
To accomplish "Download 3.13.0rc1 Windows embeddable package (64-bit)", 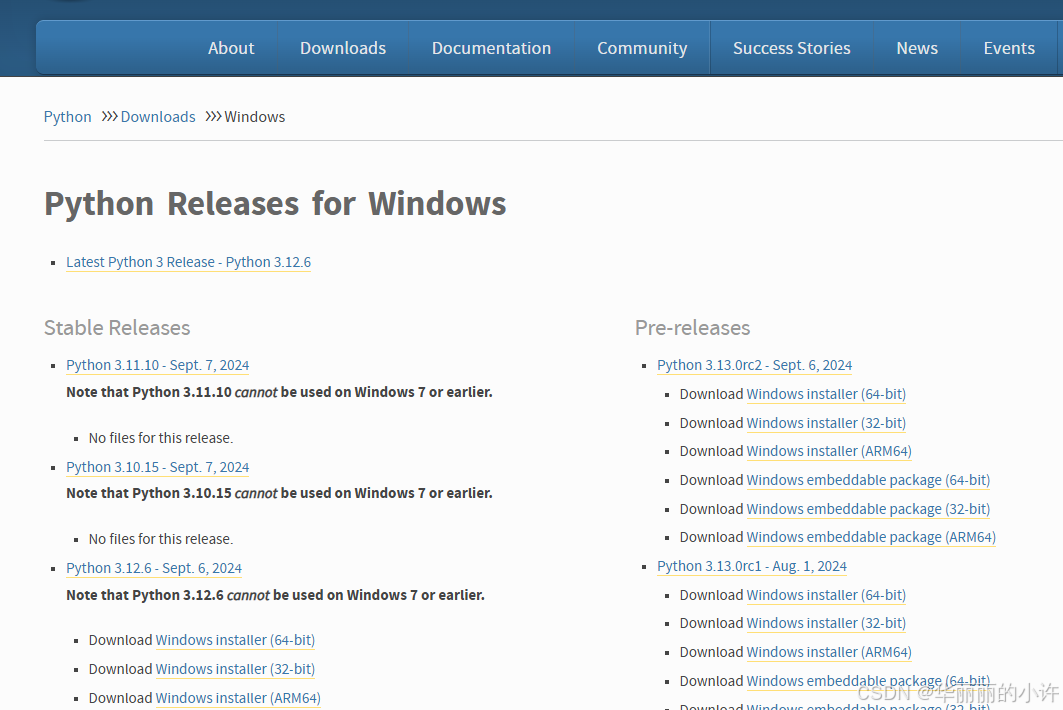I will click(868, 681).
